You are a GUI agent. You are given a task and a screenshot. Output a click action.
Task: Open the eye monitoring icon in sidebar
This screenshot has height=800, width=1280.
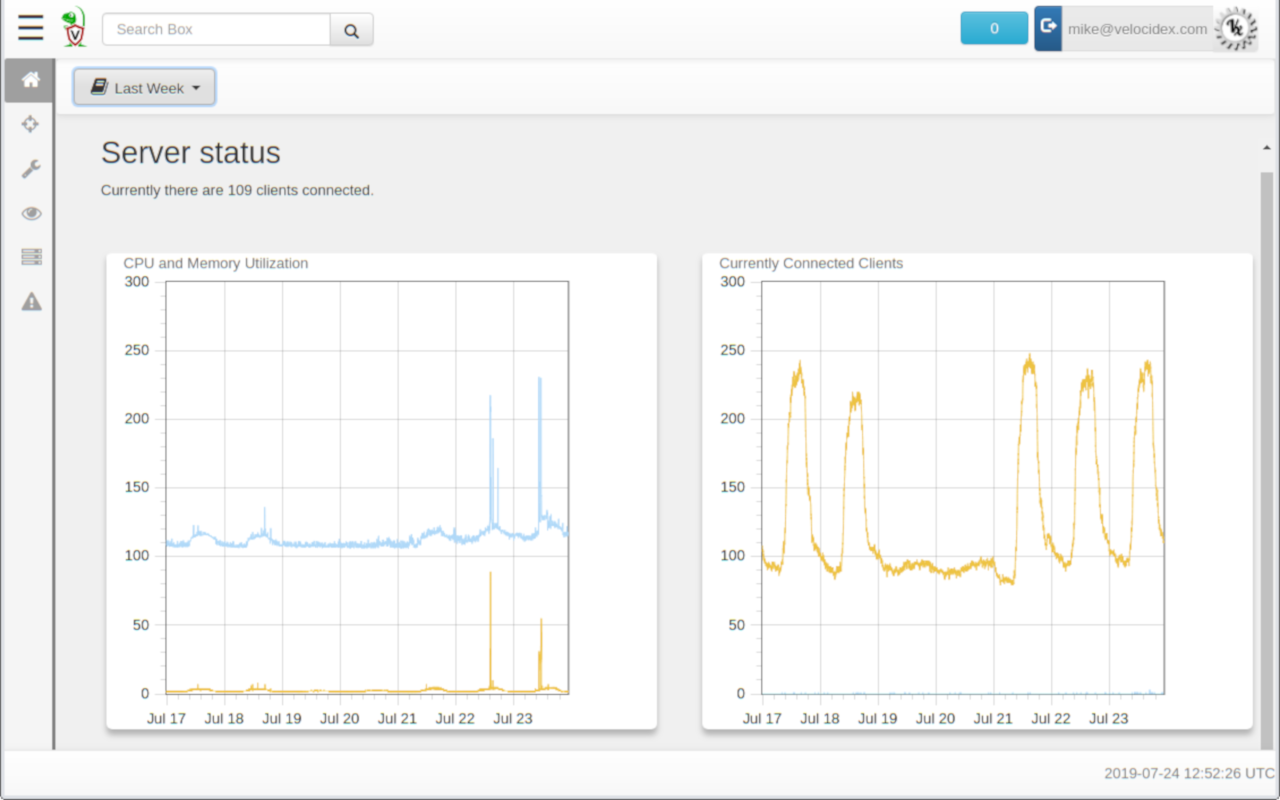(31, 213)
